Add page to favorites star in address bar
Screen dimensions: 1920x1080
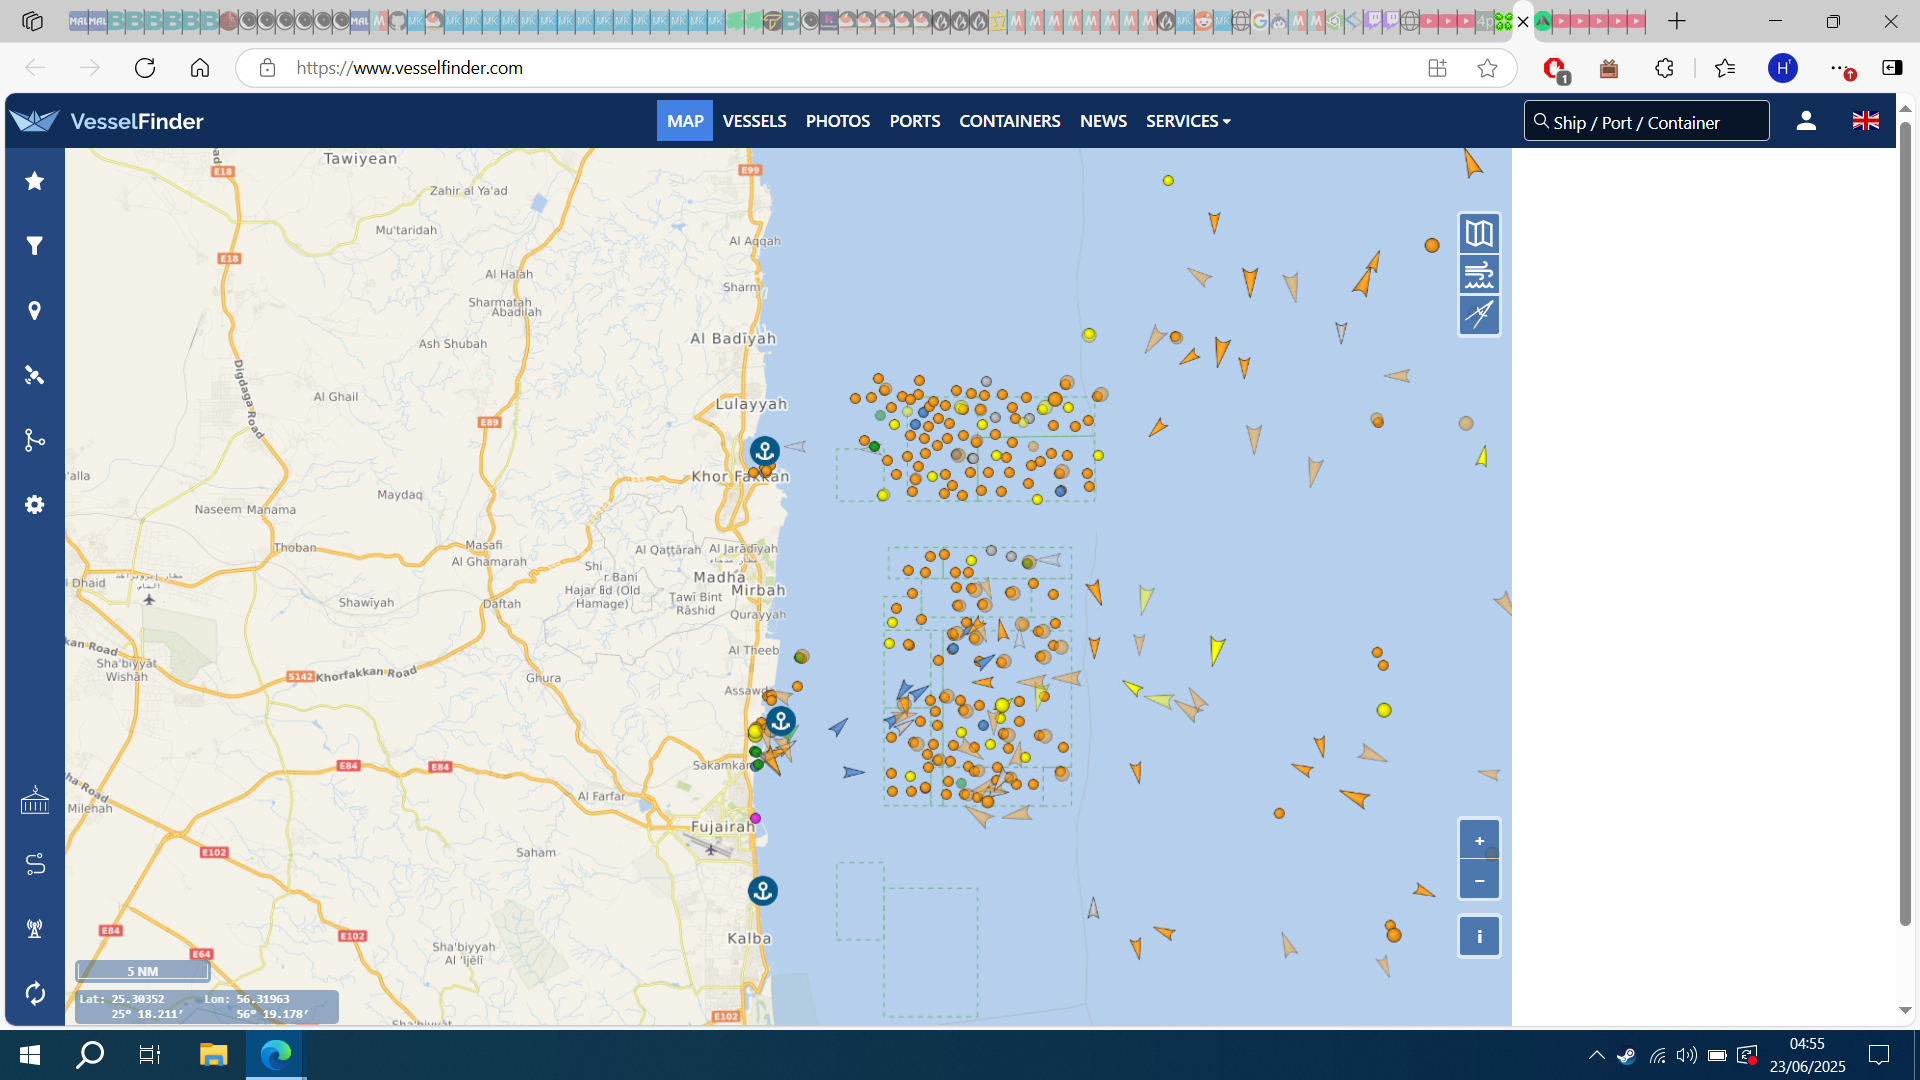coord(1487,68)
